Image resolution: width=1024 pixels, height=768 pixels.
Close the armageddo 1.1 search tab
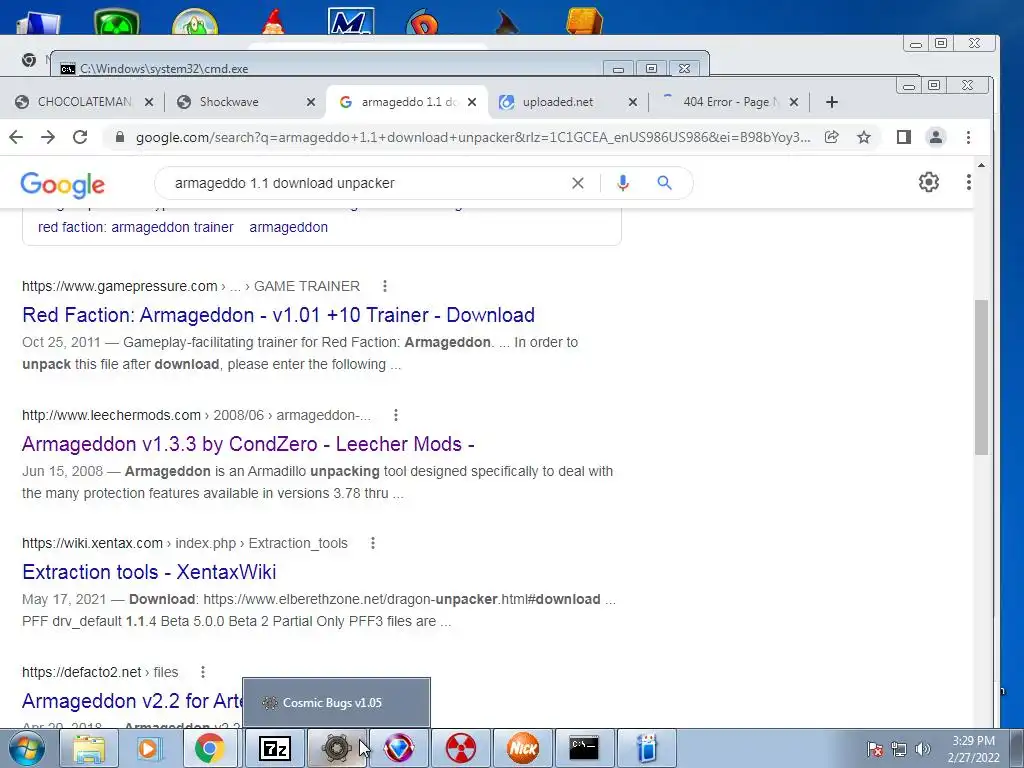(x=472, y=102)
